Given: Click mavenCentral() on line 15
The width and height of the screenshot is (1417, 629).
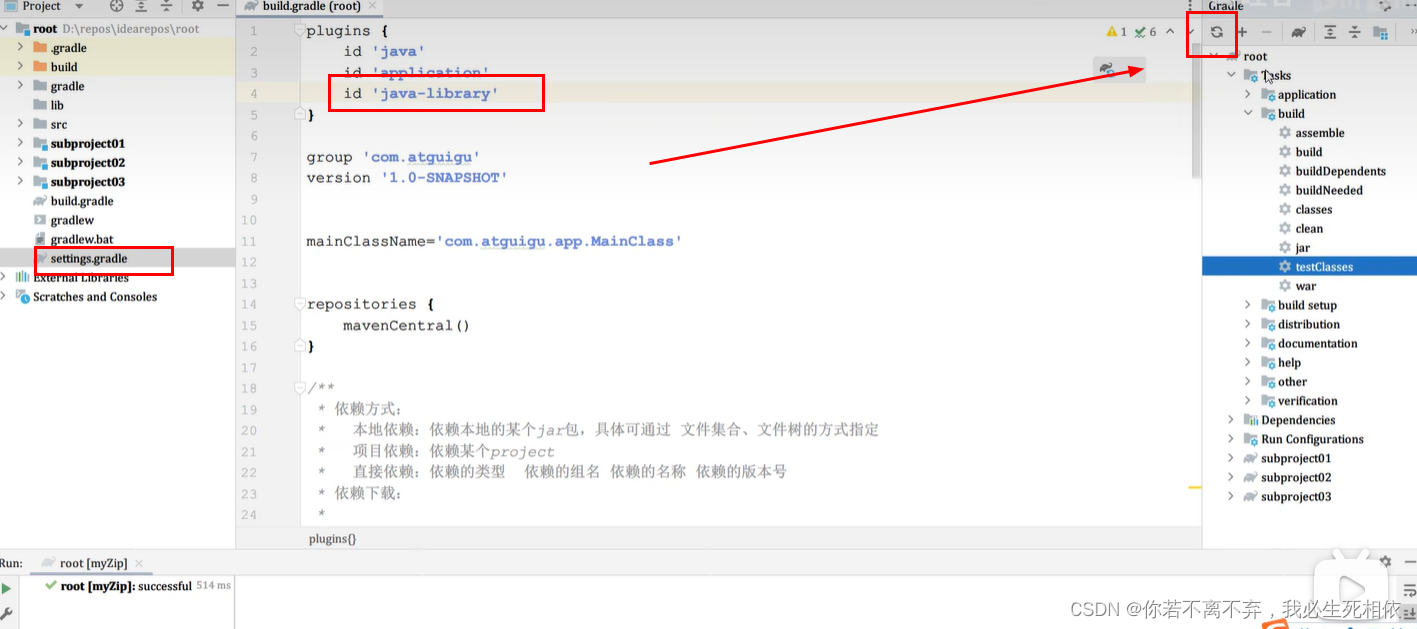Looking at the screenshot, I should click(x=406, y=325).
